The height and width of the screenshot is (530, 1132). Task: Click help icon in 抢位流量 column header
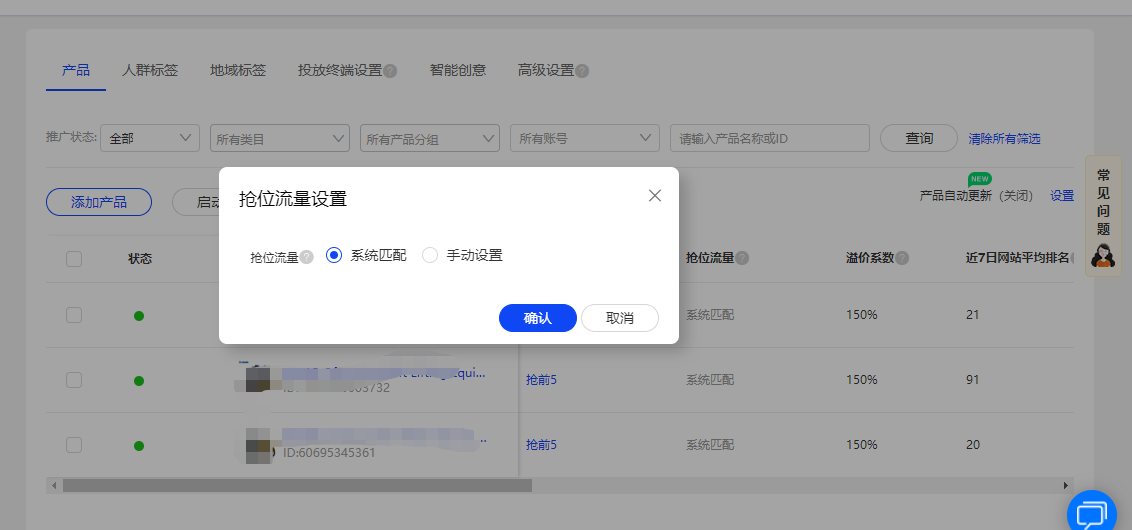[x=741, y=258]
